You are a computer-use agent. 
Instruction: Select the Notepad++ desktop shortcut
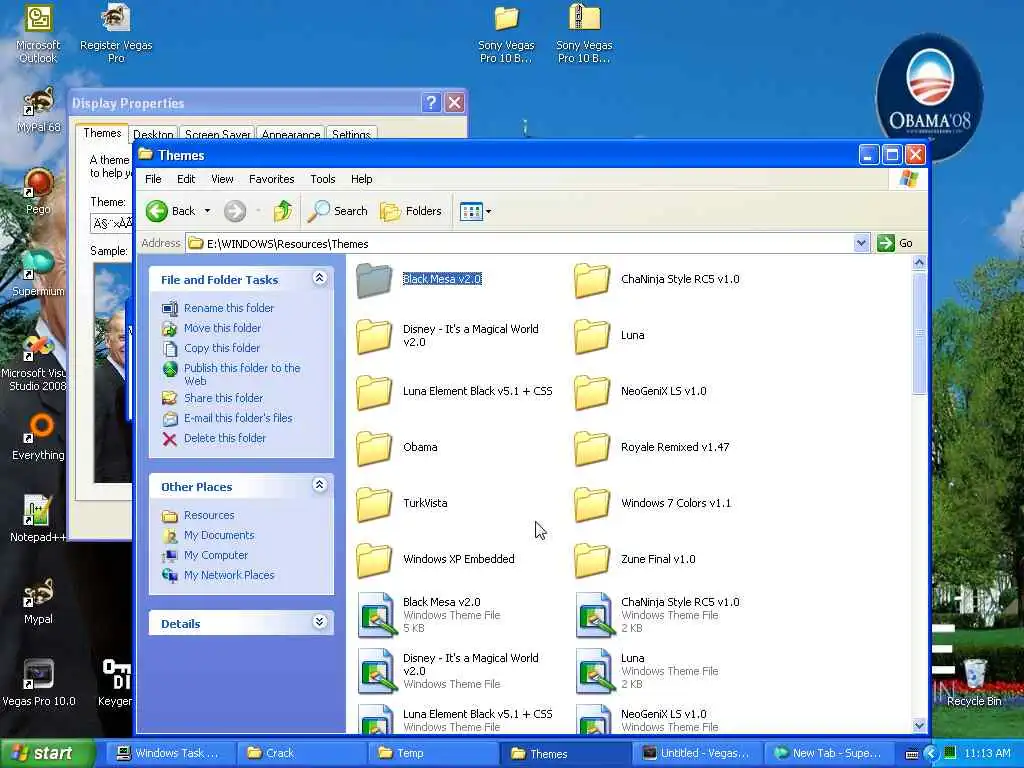[37, 519]
